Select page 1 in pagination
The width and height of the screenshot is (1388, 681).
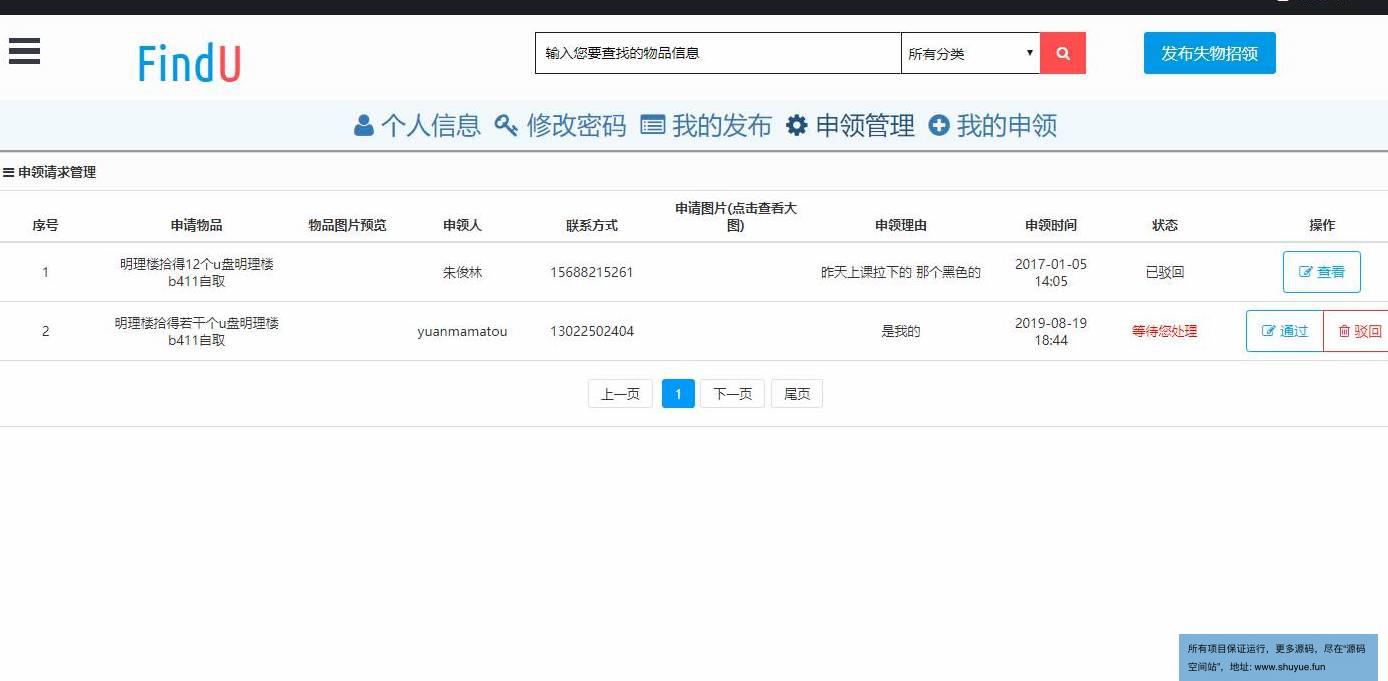click(678, 394)
